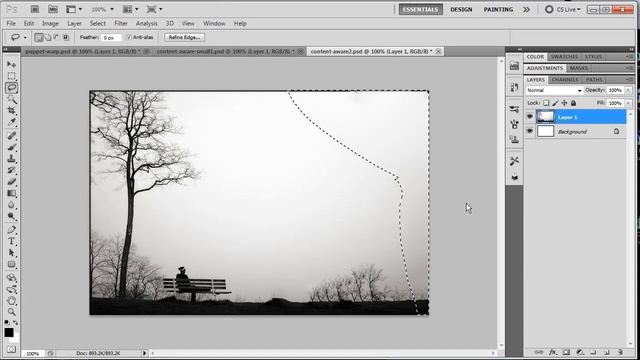640x360 pixels.
Task: Switch to Essentials workspace
Action: pyautogui.click(x=420, y=9)
